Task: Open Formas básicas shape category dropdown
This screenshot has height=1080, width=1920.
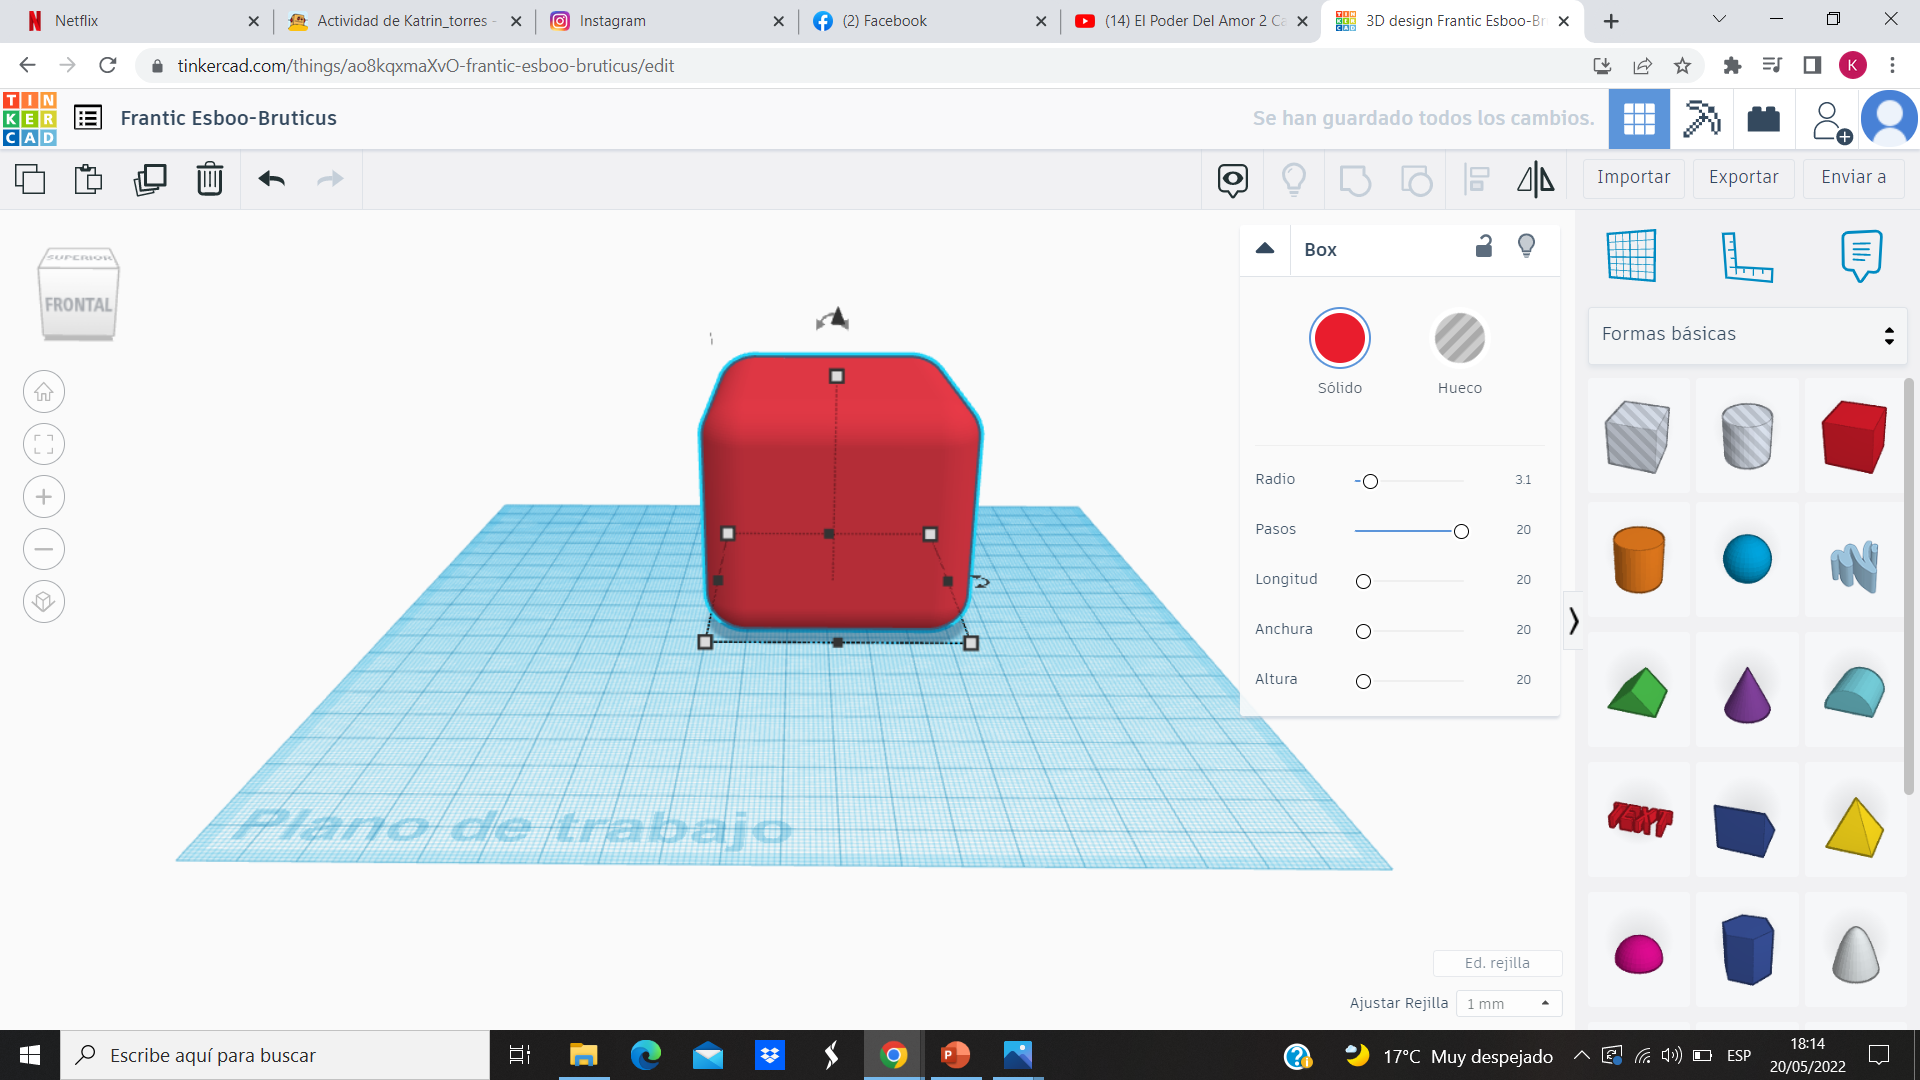Action: 1746,334
